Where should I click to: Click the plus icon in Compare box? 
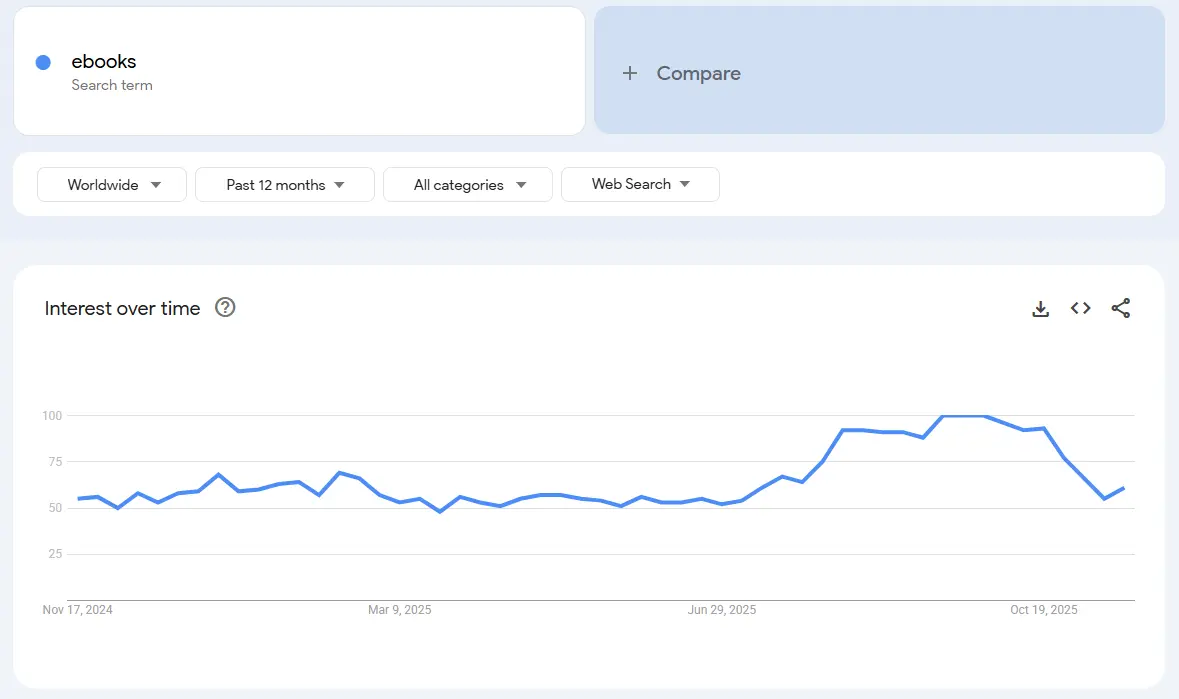[630, 73]
